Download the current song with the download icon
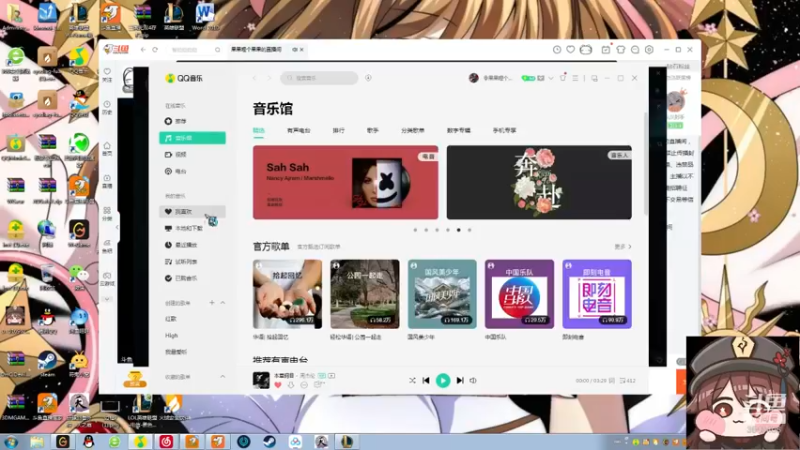Screen dimensions: 800x450 point(291,385)
